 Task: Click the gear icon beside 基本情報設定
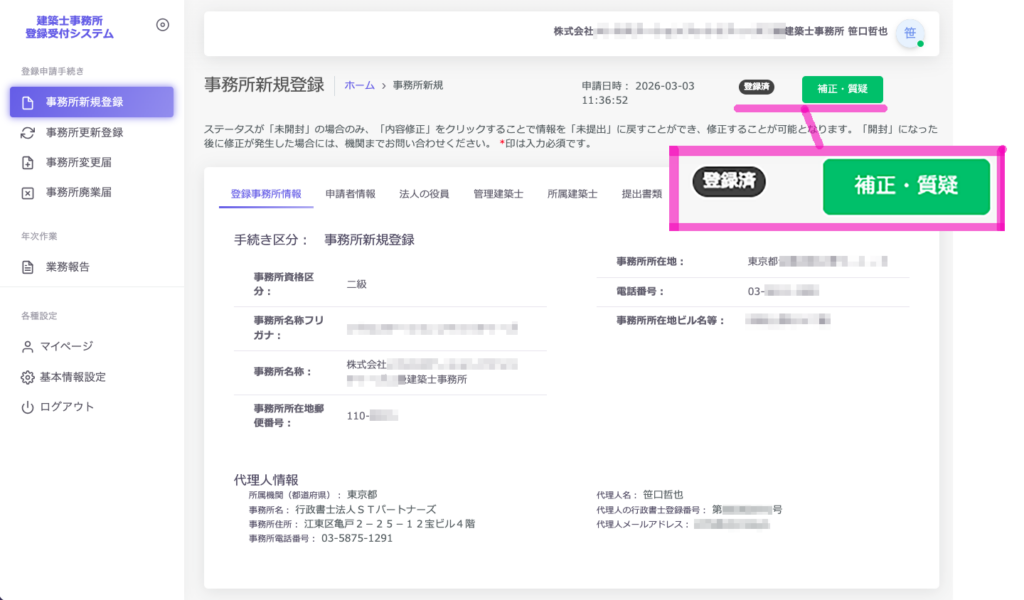[27, 377]
